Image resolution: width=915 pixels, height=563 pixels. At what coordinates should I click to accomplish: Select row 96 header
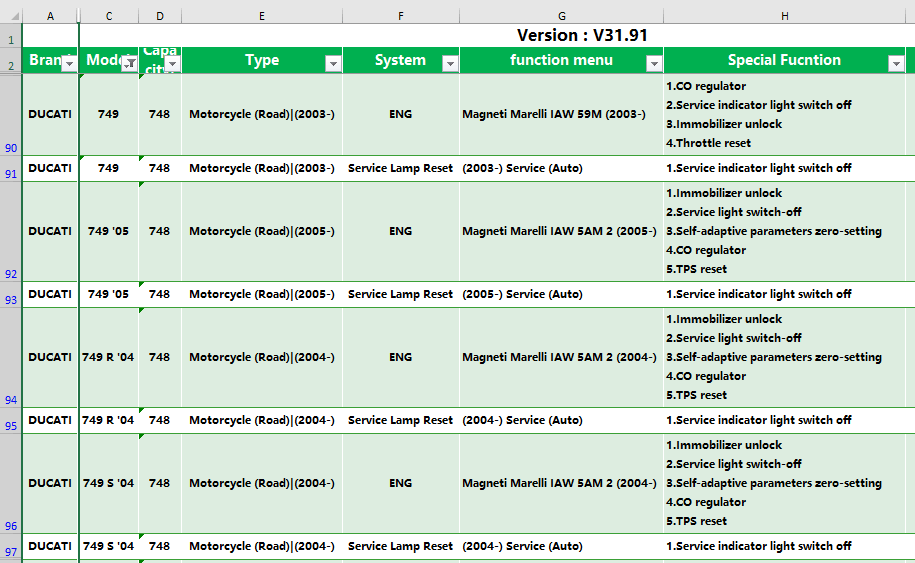(11, 484)
